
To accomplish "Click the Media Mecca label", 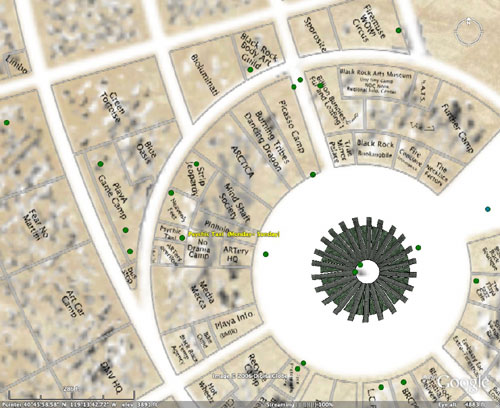I will pyautogui.click(x=202, y=294).
